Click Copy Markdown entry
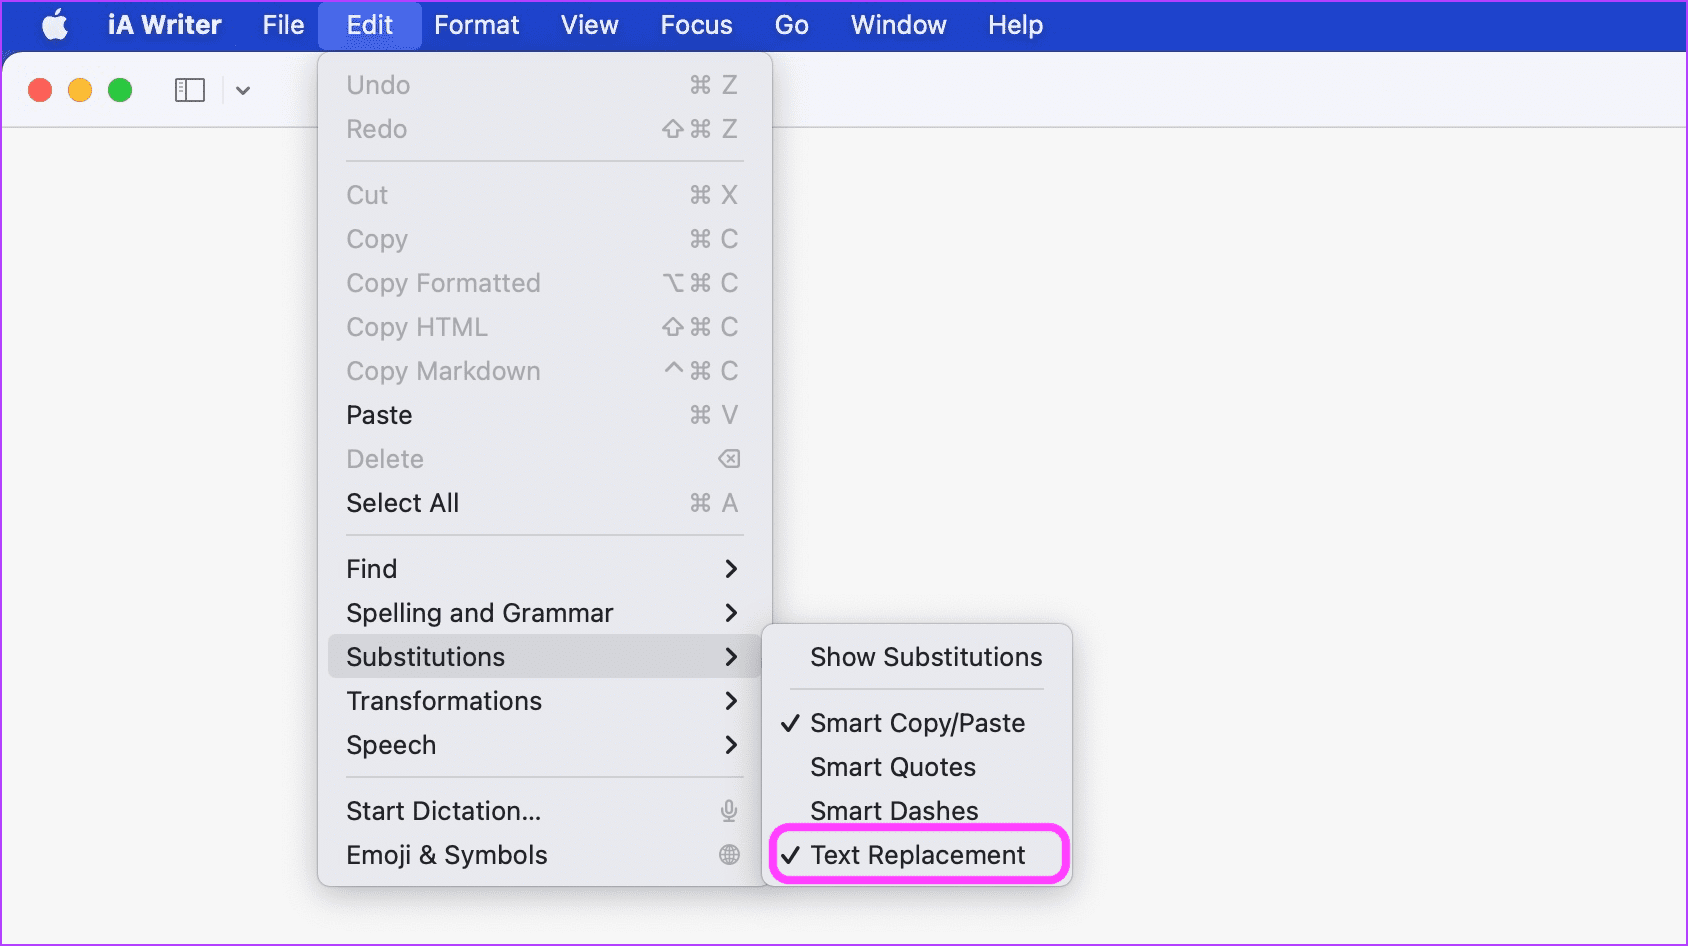Viewport: 1688px width, 946px height. [544, 371]
